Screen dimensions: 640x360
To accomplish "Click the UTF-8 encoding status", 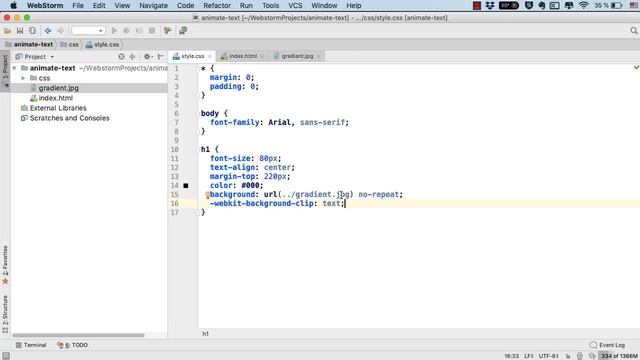I will coord(549,356).
